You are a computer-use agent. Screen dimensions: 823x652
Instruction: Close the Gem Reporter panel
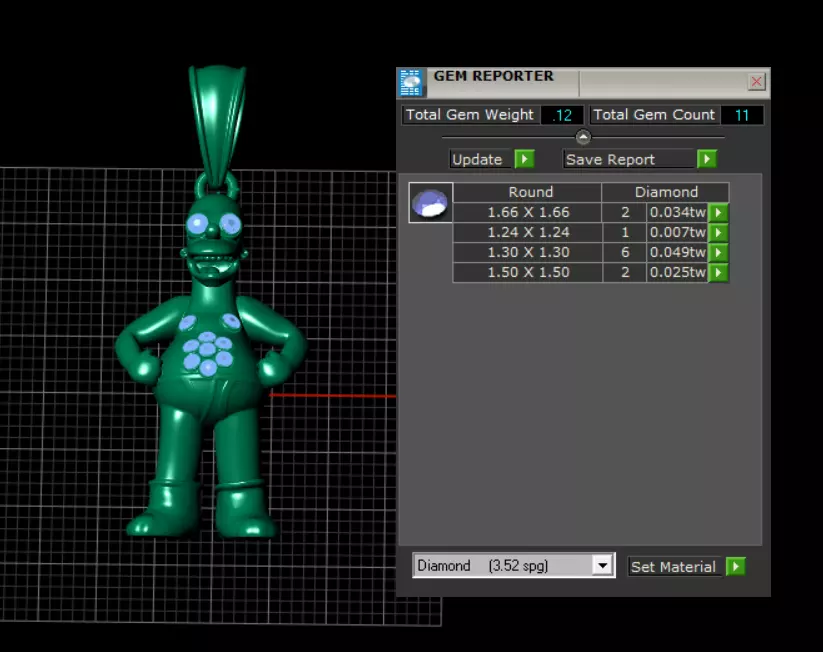pyautogui.click(x=756, y=81)
